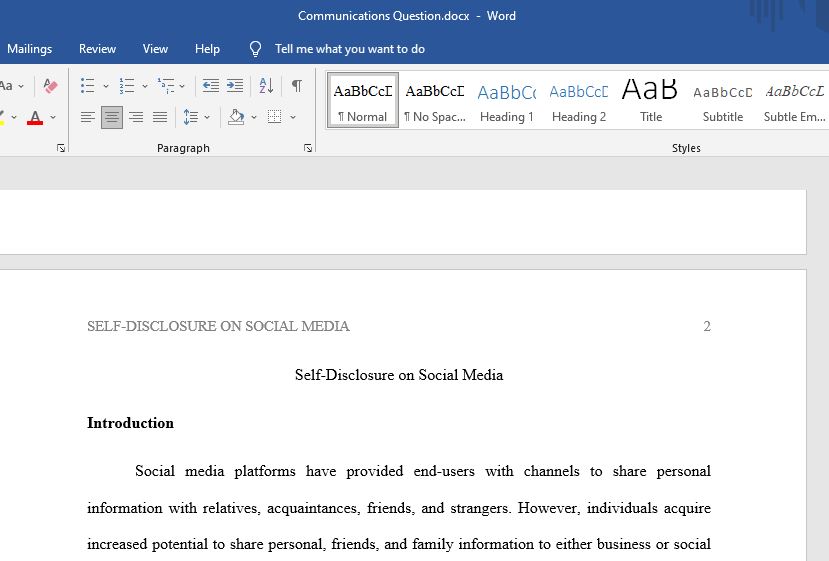Click the Borders icon
The width and height of the screenshot is (829, 561).
pos(274,117)
